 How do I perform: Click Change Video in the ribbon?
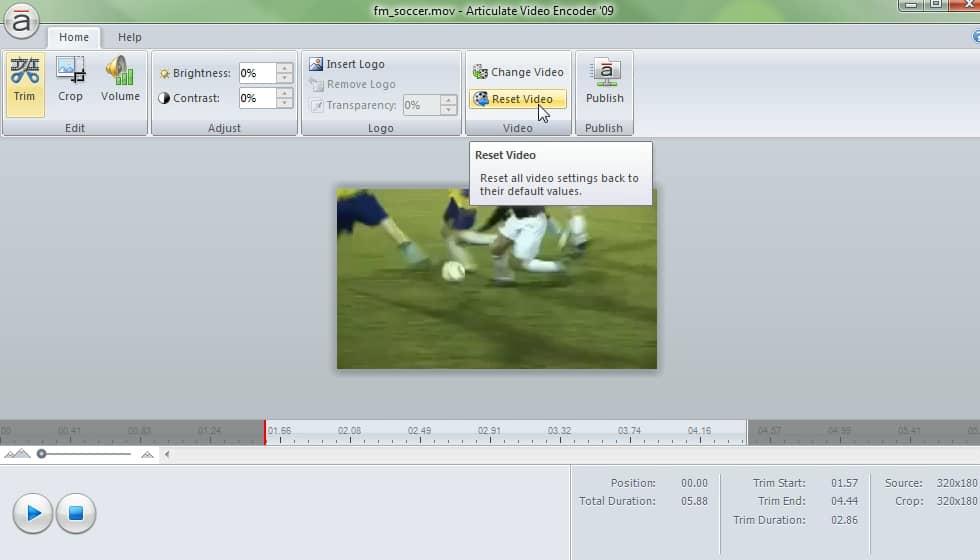(518, 72)
